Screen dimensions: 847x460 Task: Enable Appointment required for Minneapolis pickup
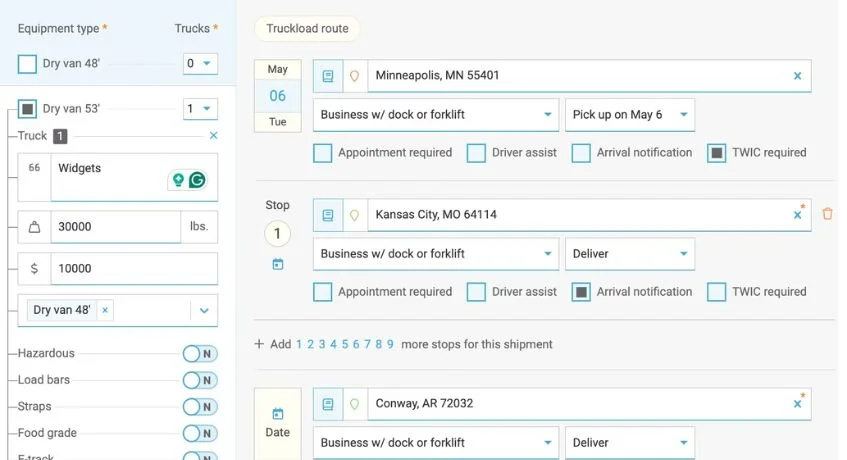[x=322, y=153]
